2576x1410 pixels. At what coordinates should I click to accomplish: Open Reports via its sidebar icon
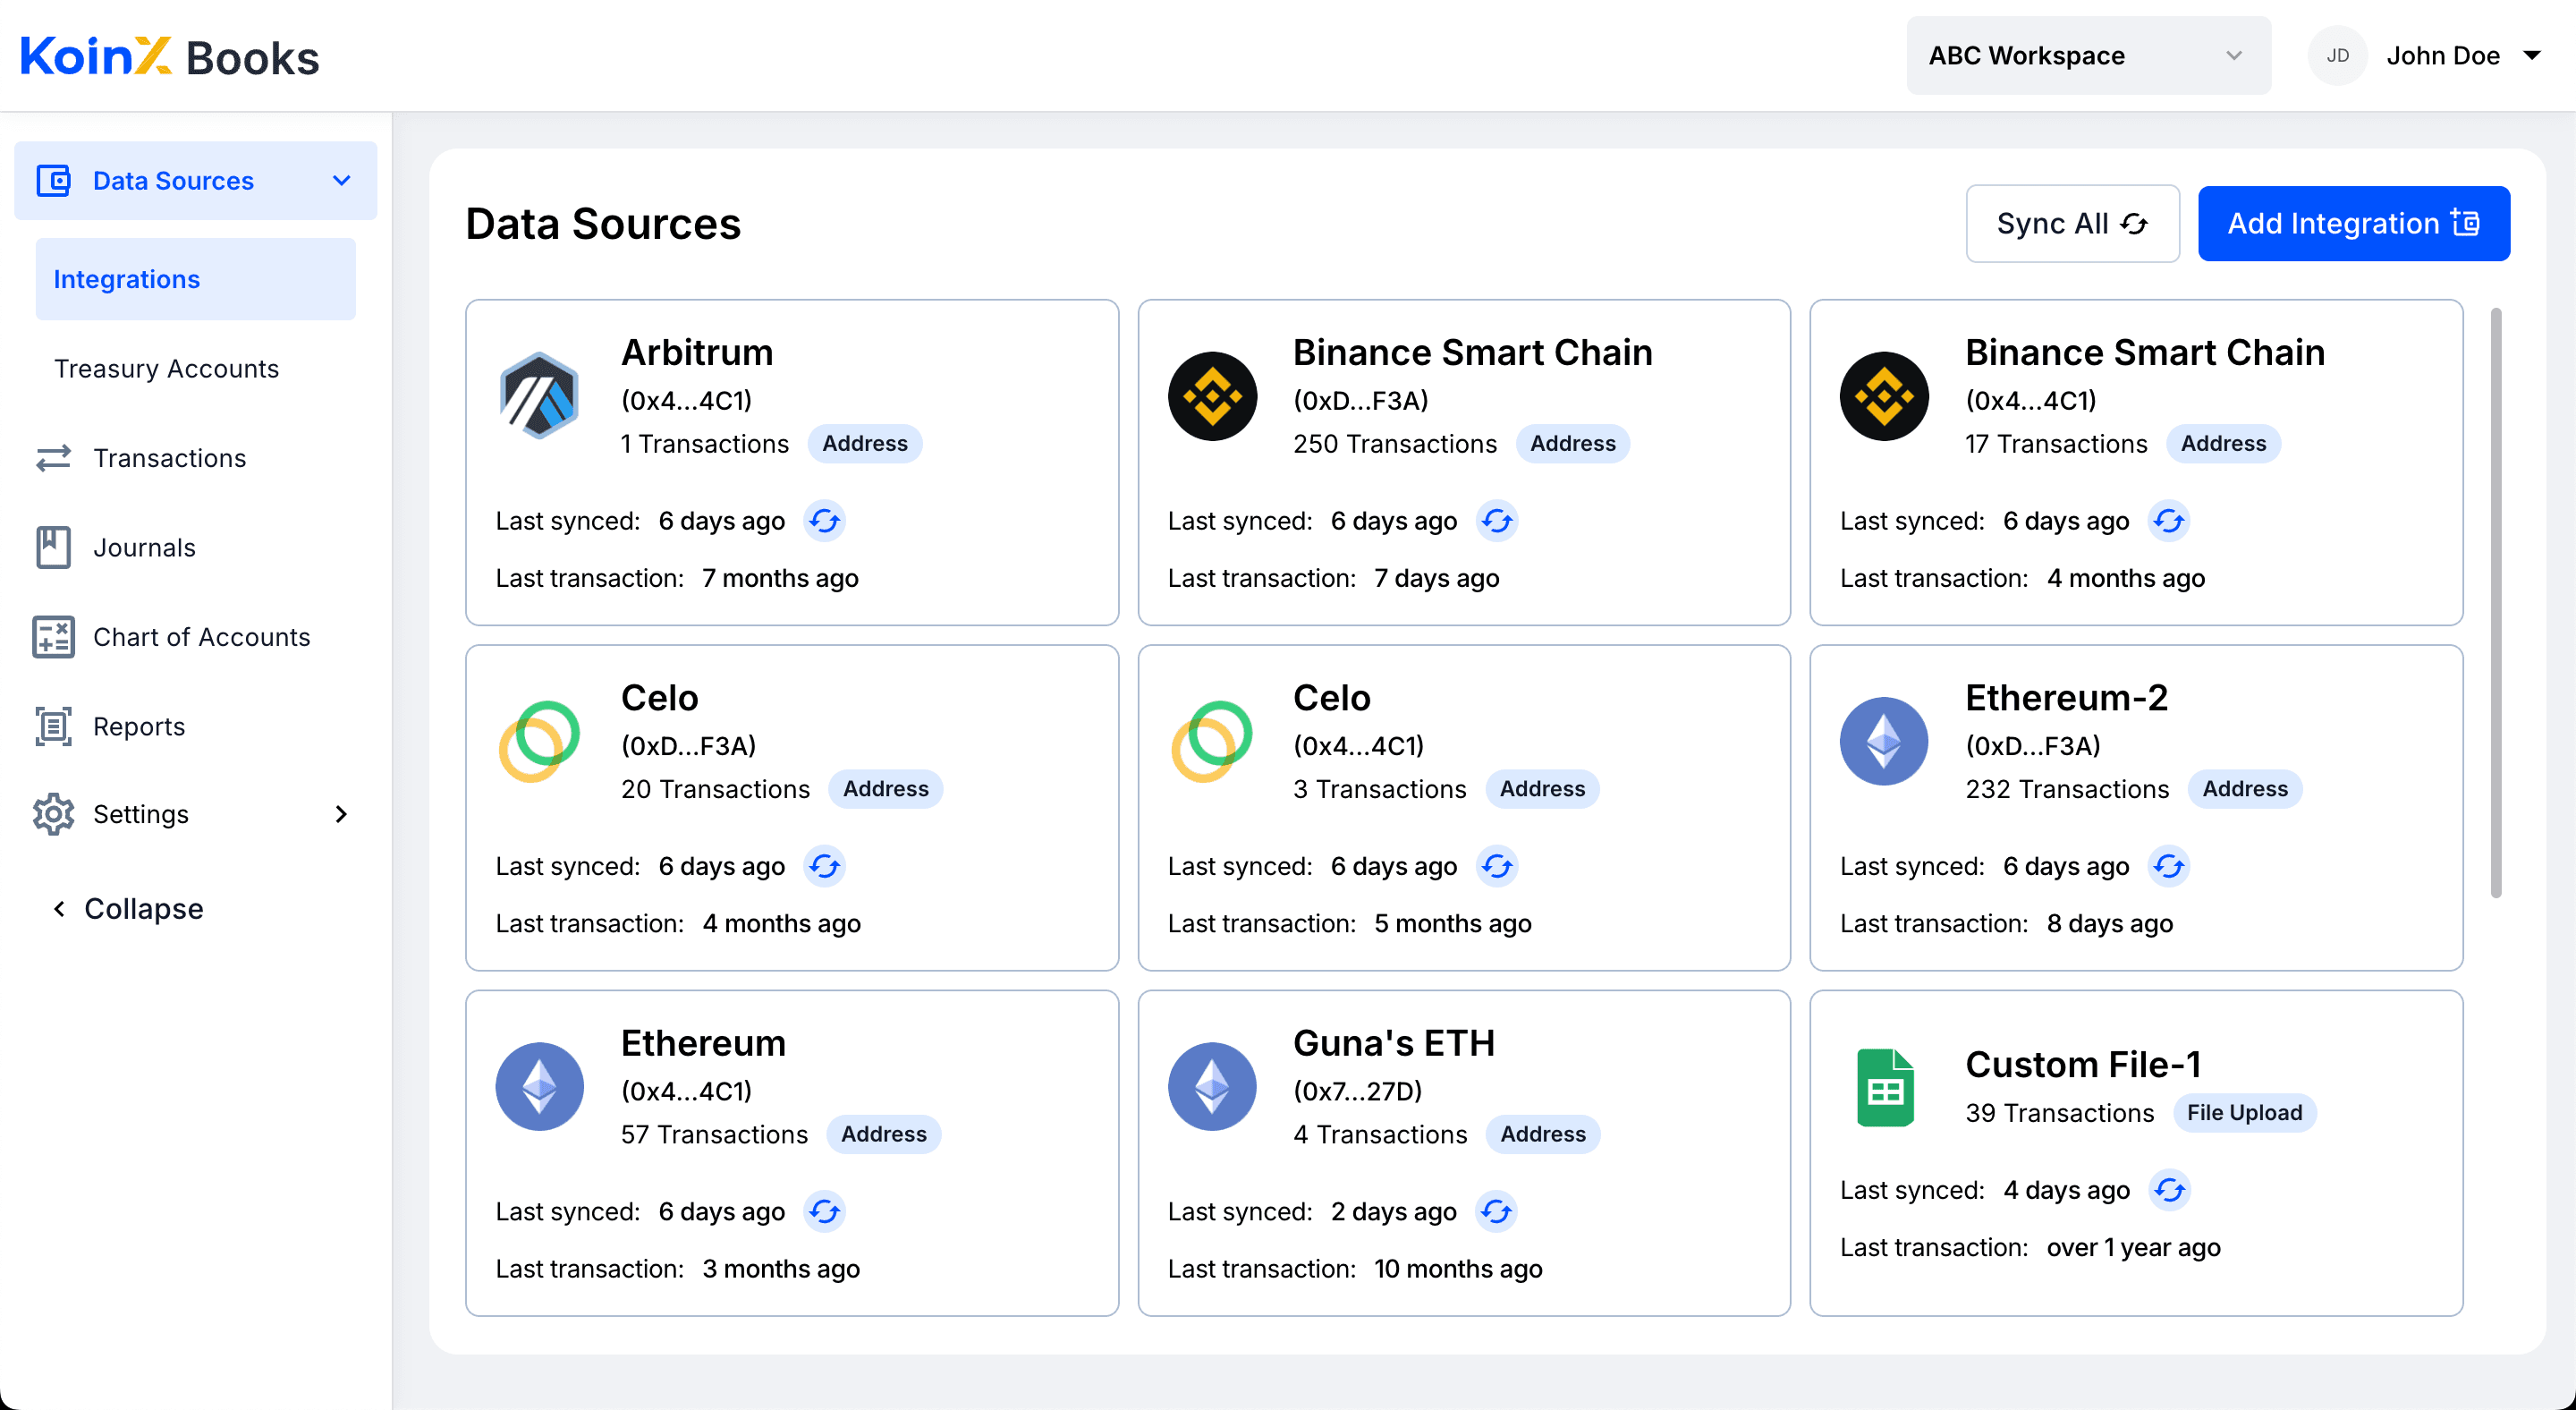[53, 726]
